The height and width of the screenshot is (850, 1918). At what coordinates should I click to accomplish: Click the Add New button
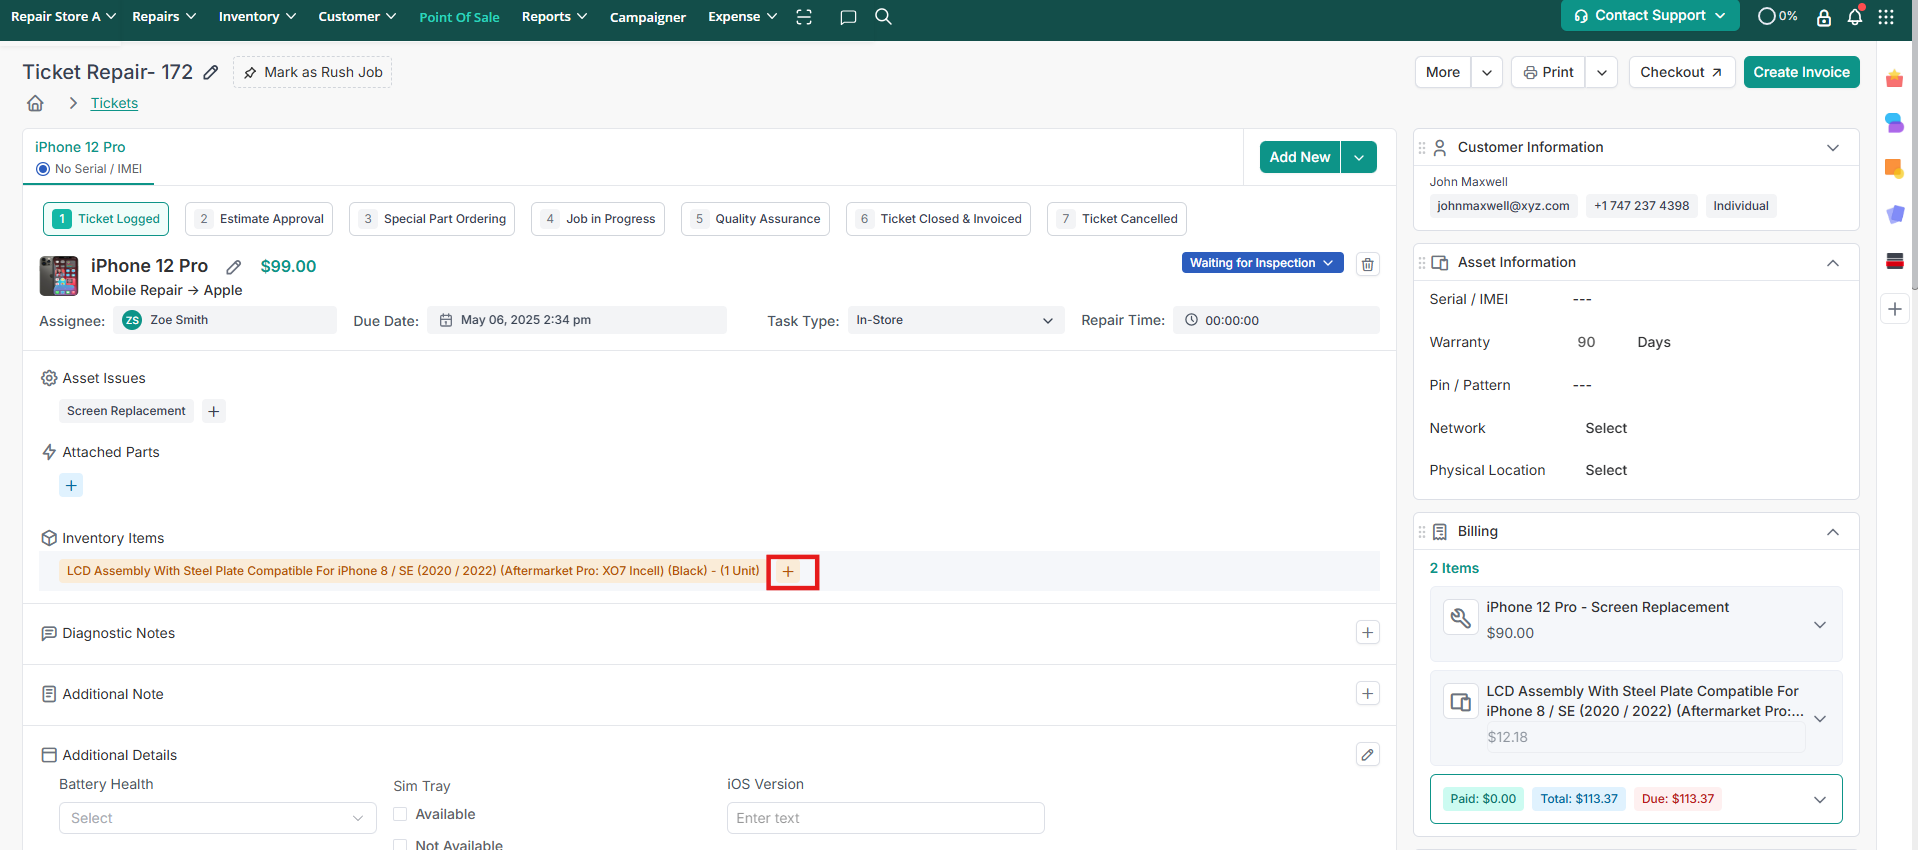1300,157
